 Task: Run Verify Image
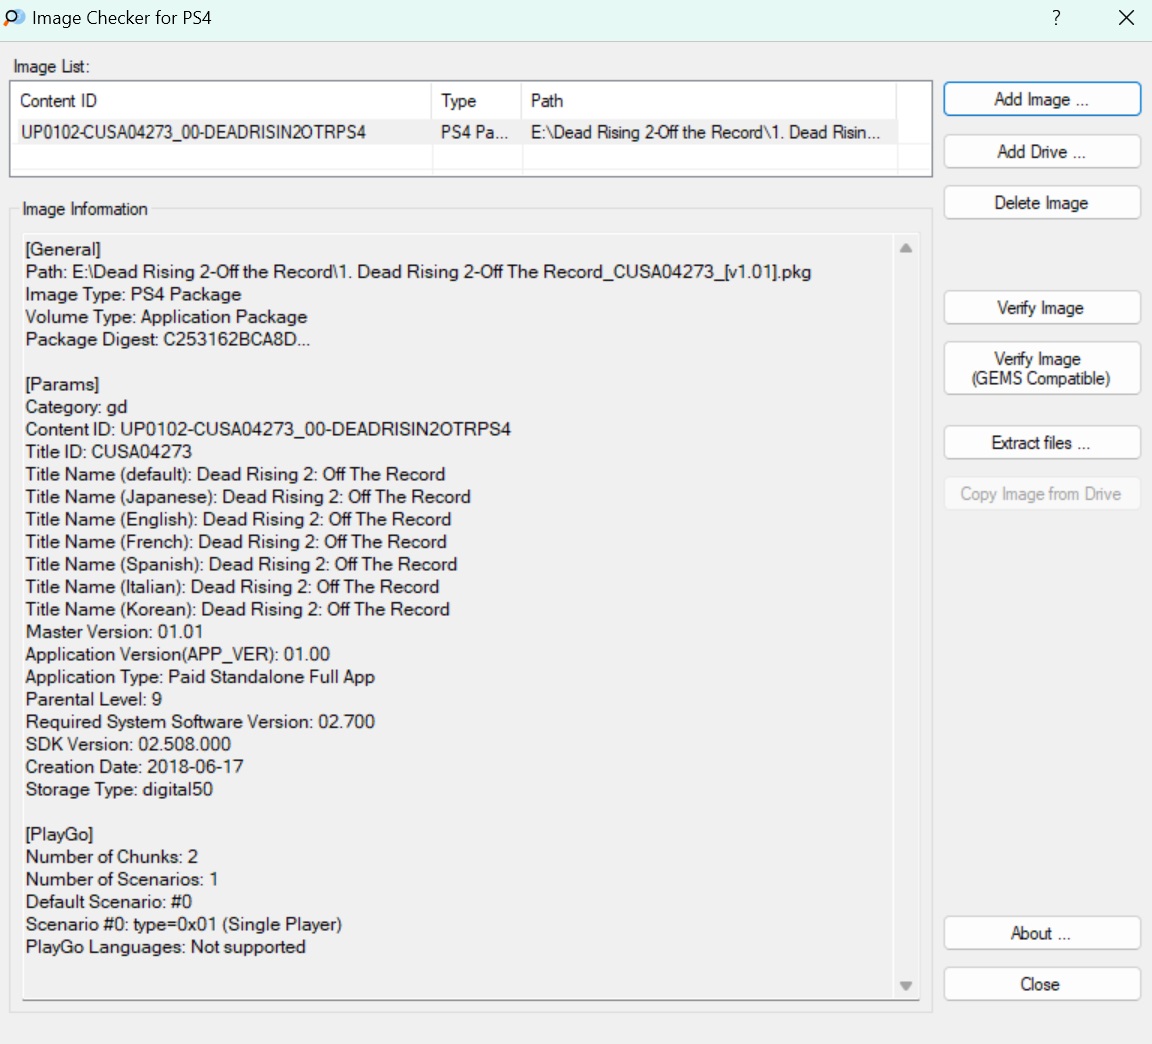[x=1041, y=308]
